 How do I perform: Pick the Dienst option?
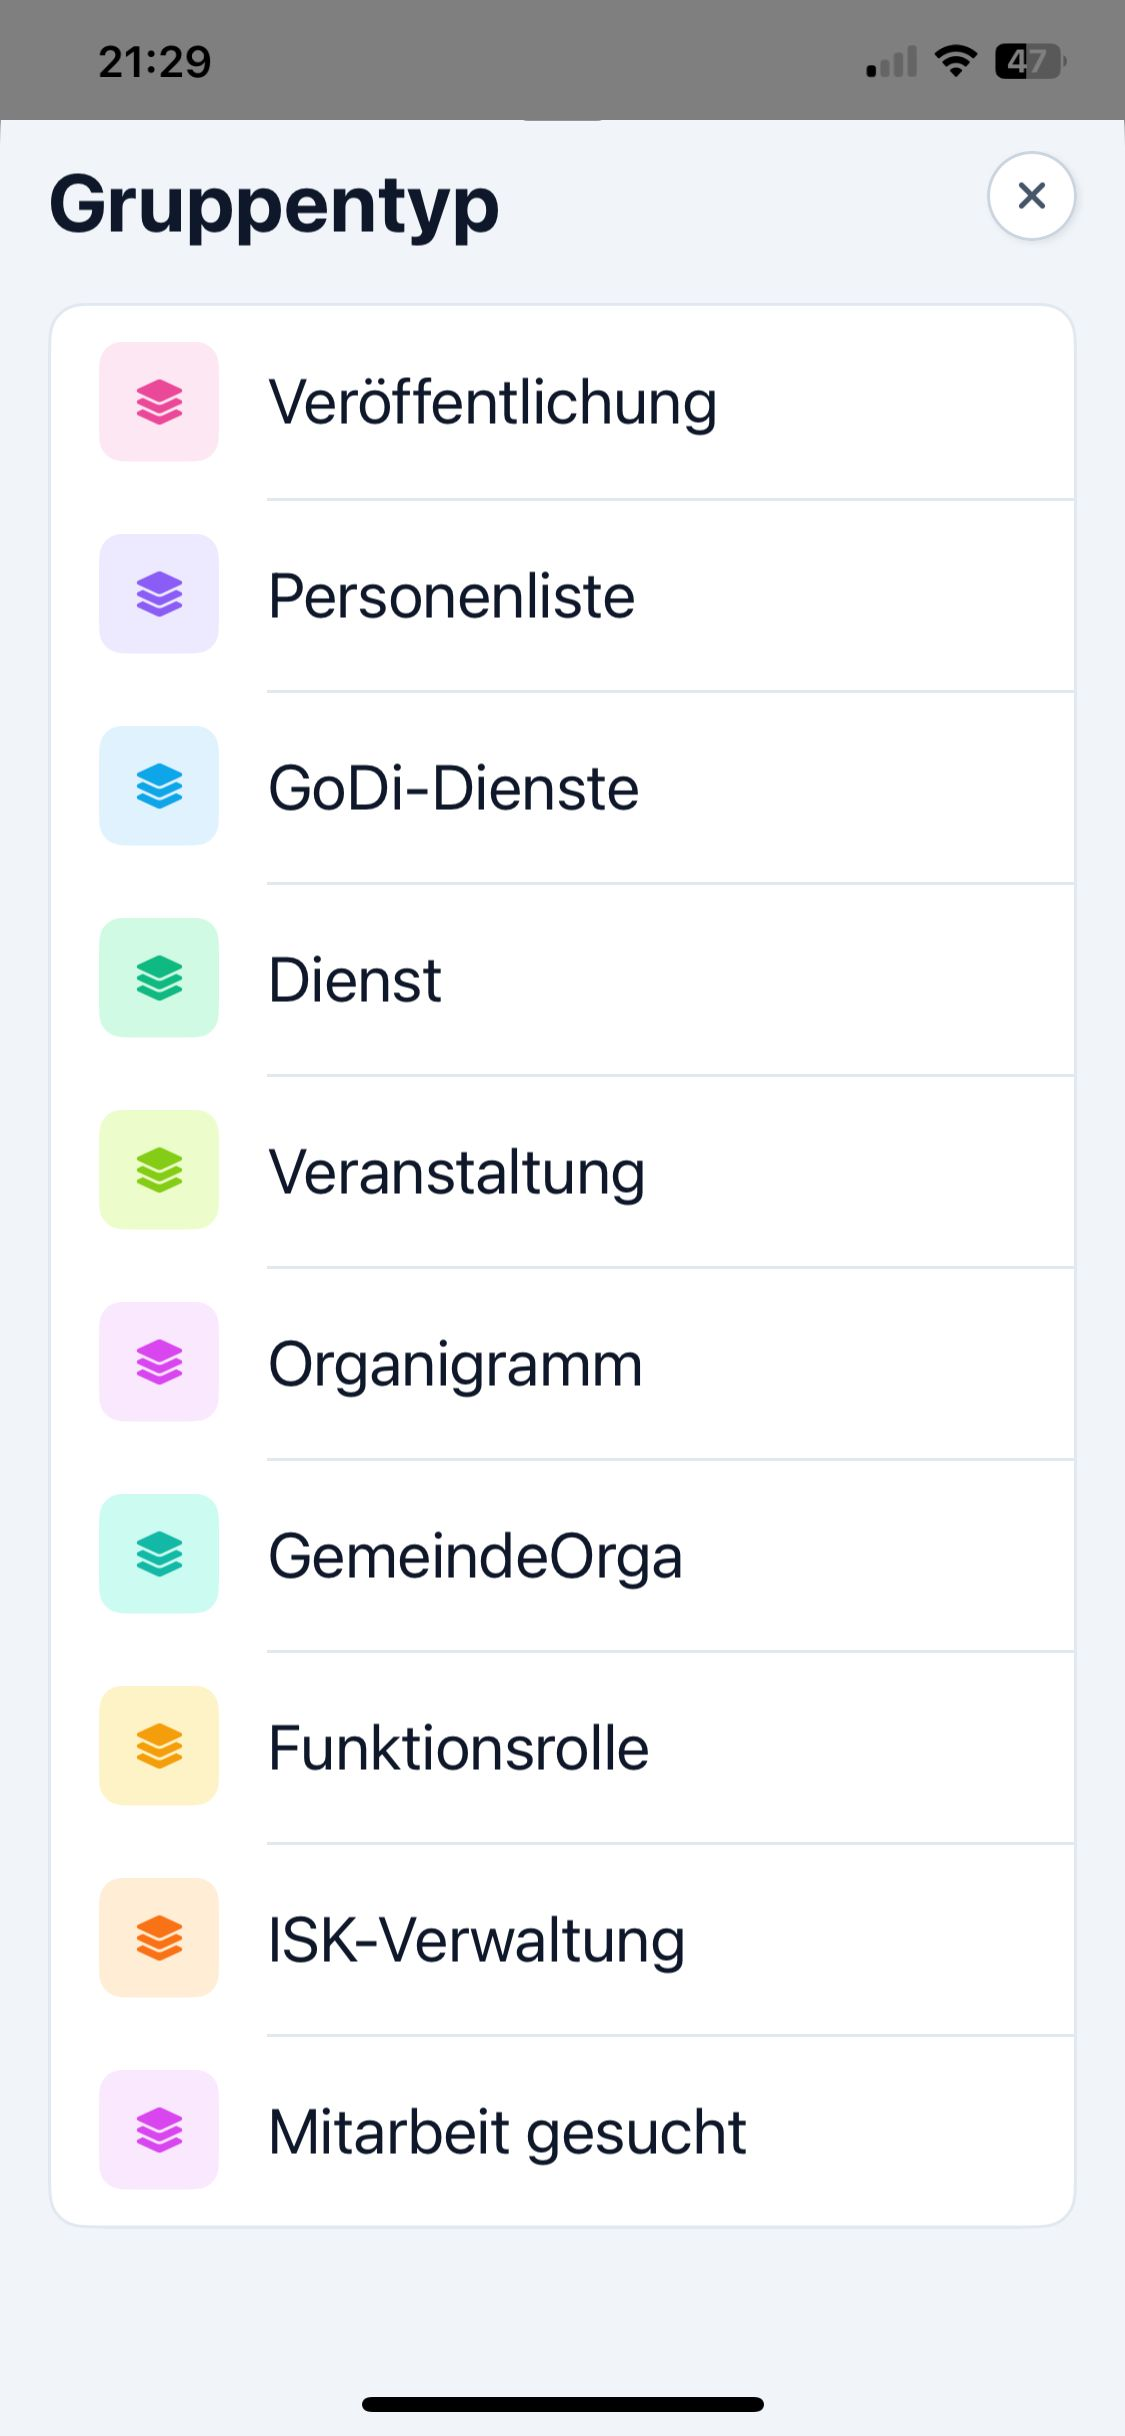point(355,981)
